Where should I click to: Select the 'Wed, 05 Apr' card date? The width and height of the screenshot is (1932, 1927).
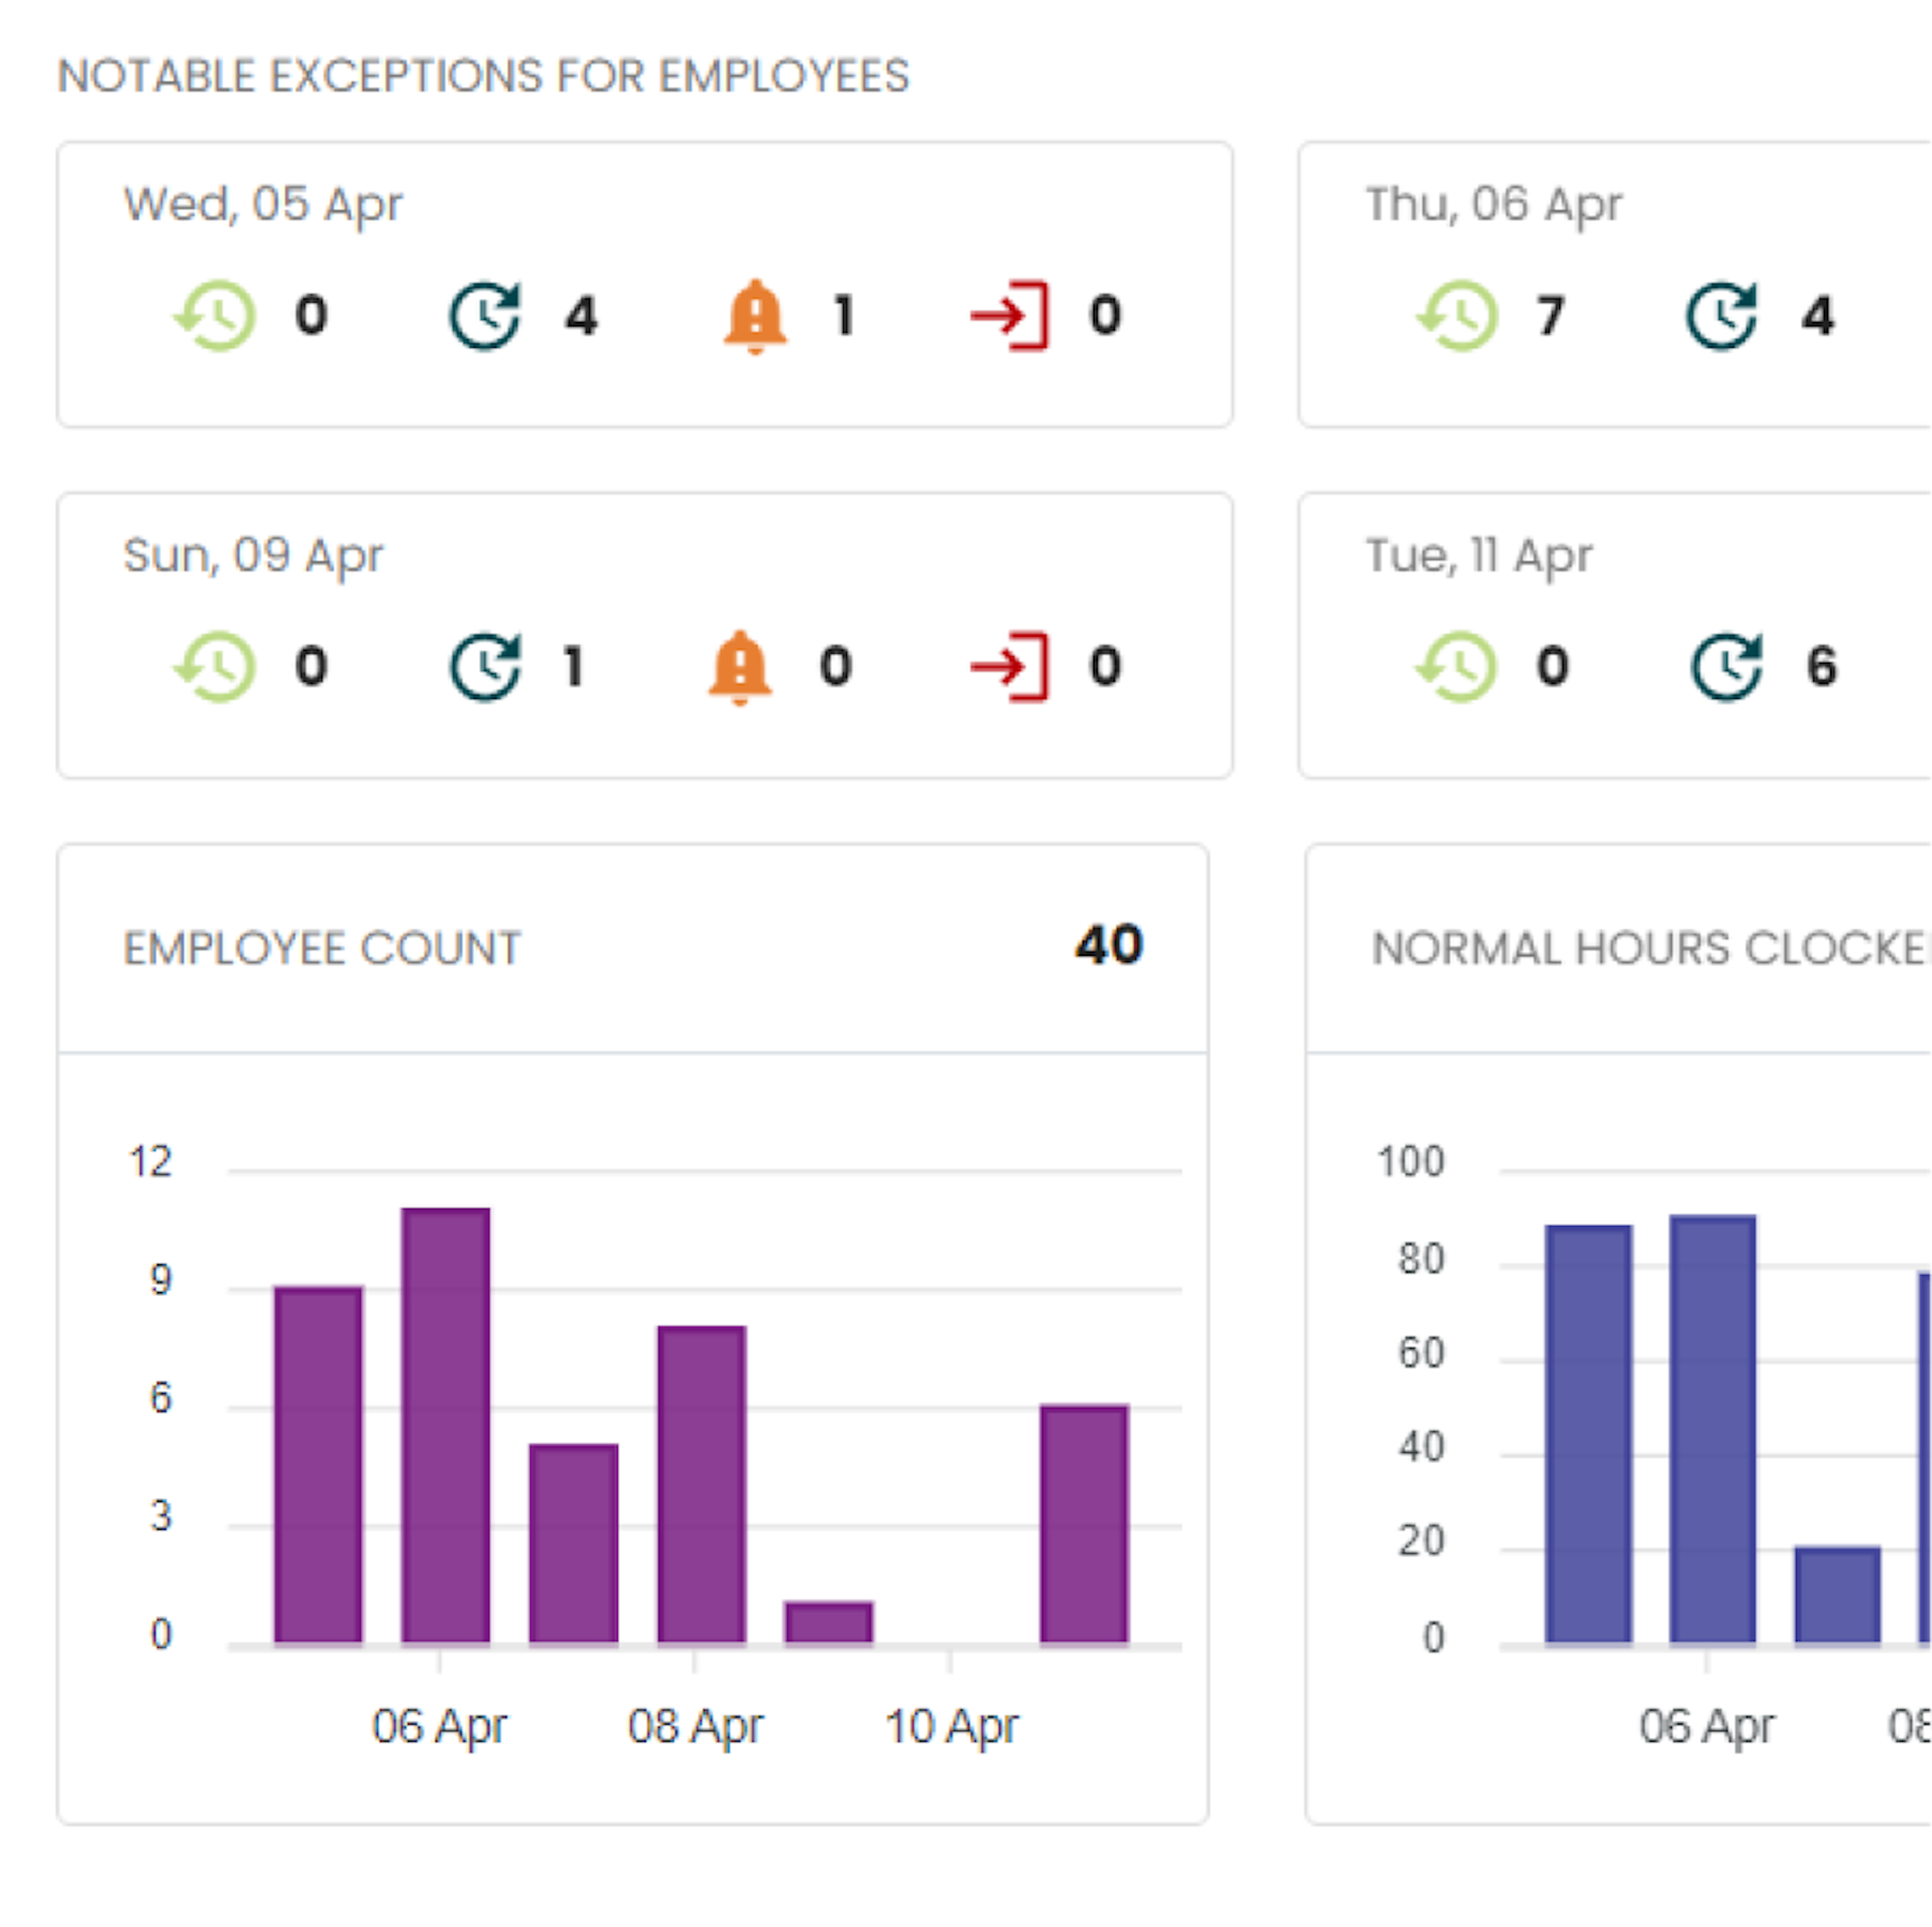pyautogui.click(x=263, y=206)
